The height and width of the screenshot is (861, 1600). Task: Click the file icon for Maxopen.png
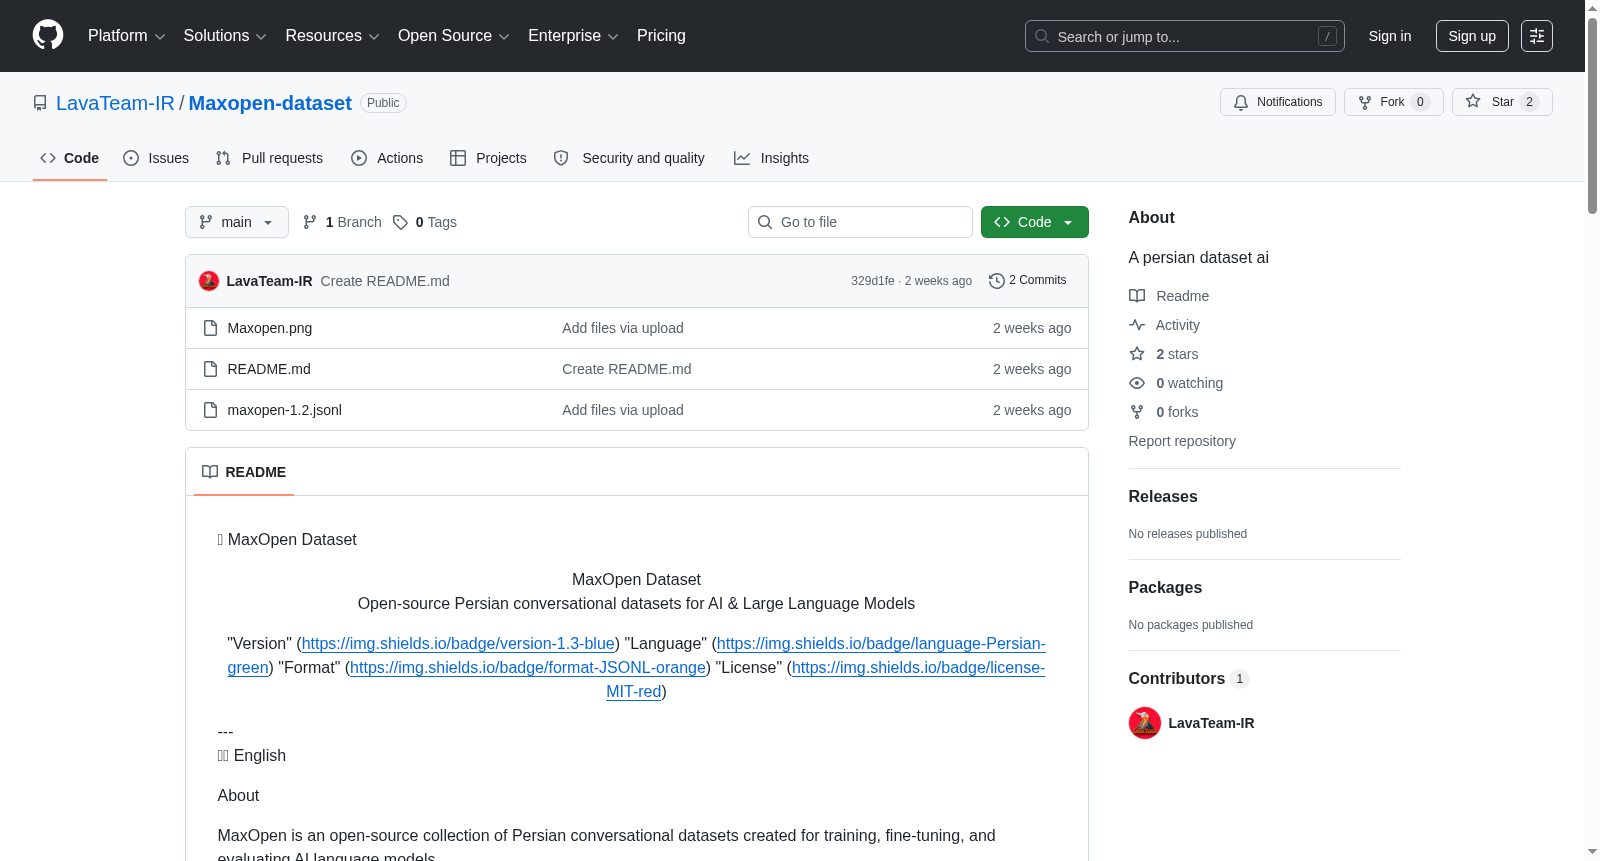210,328
